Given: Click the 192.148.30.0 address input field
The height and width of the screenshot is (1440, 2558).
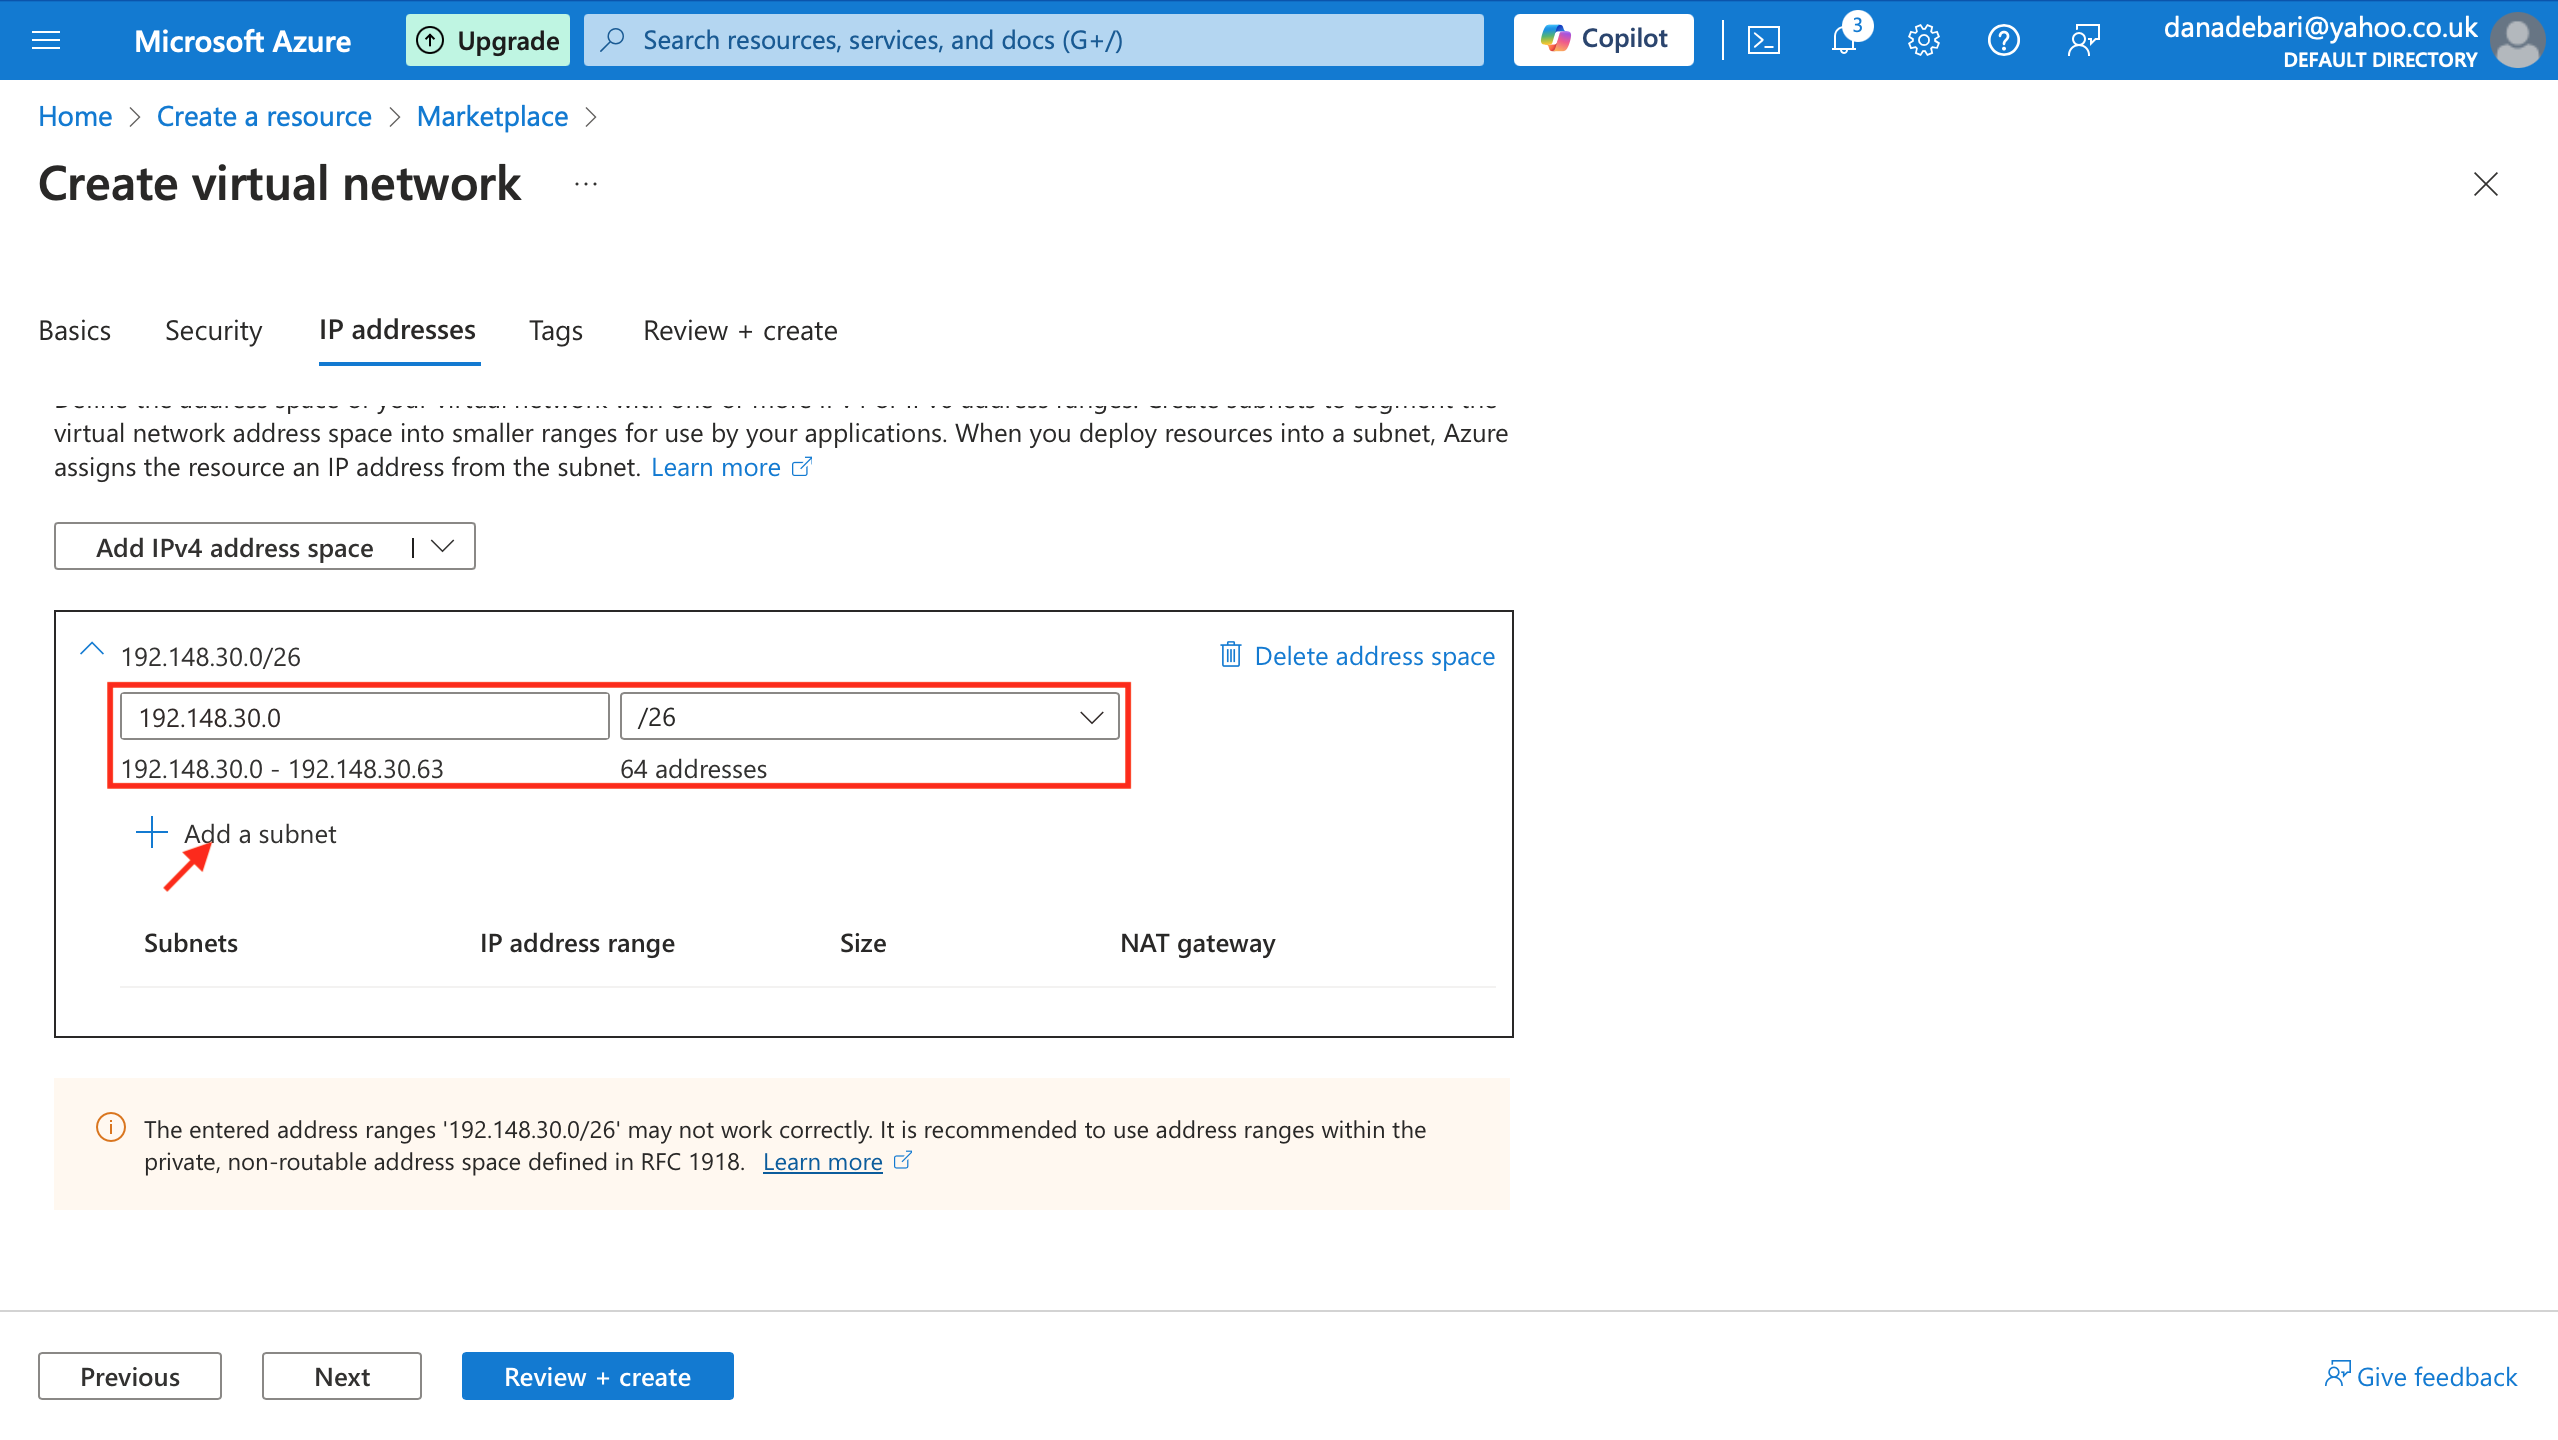Looking at the screenshot, I should click(364, 717).
